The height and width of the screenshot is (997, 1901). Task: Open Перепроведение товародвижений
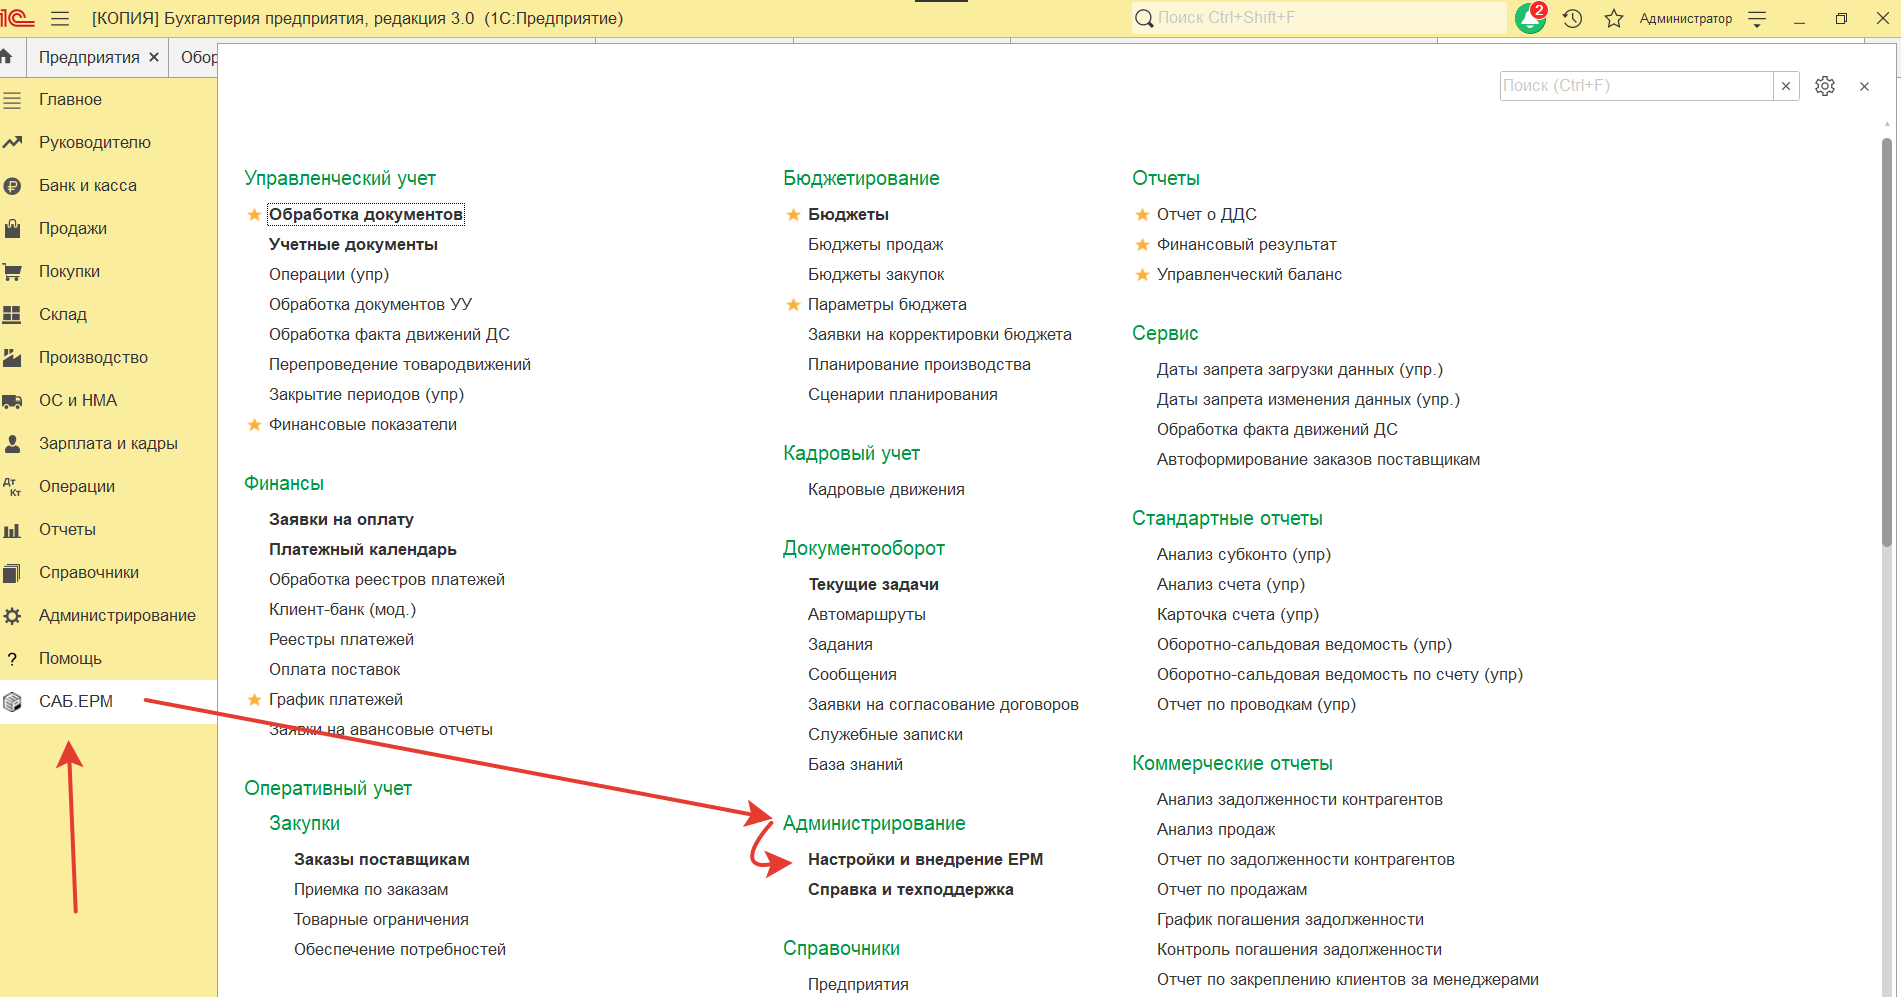click(399, 365)
